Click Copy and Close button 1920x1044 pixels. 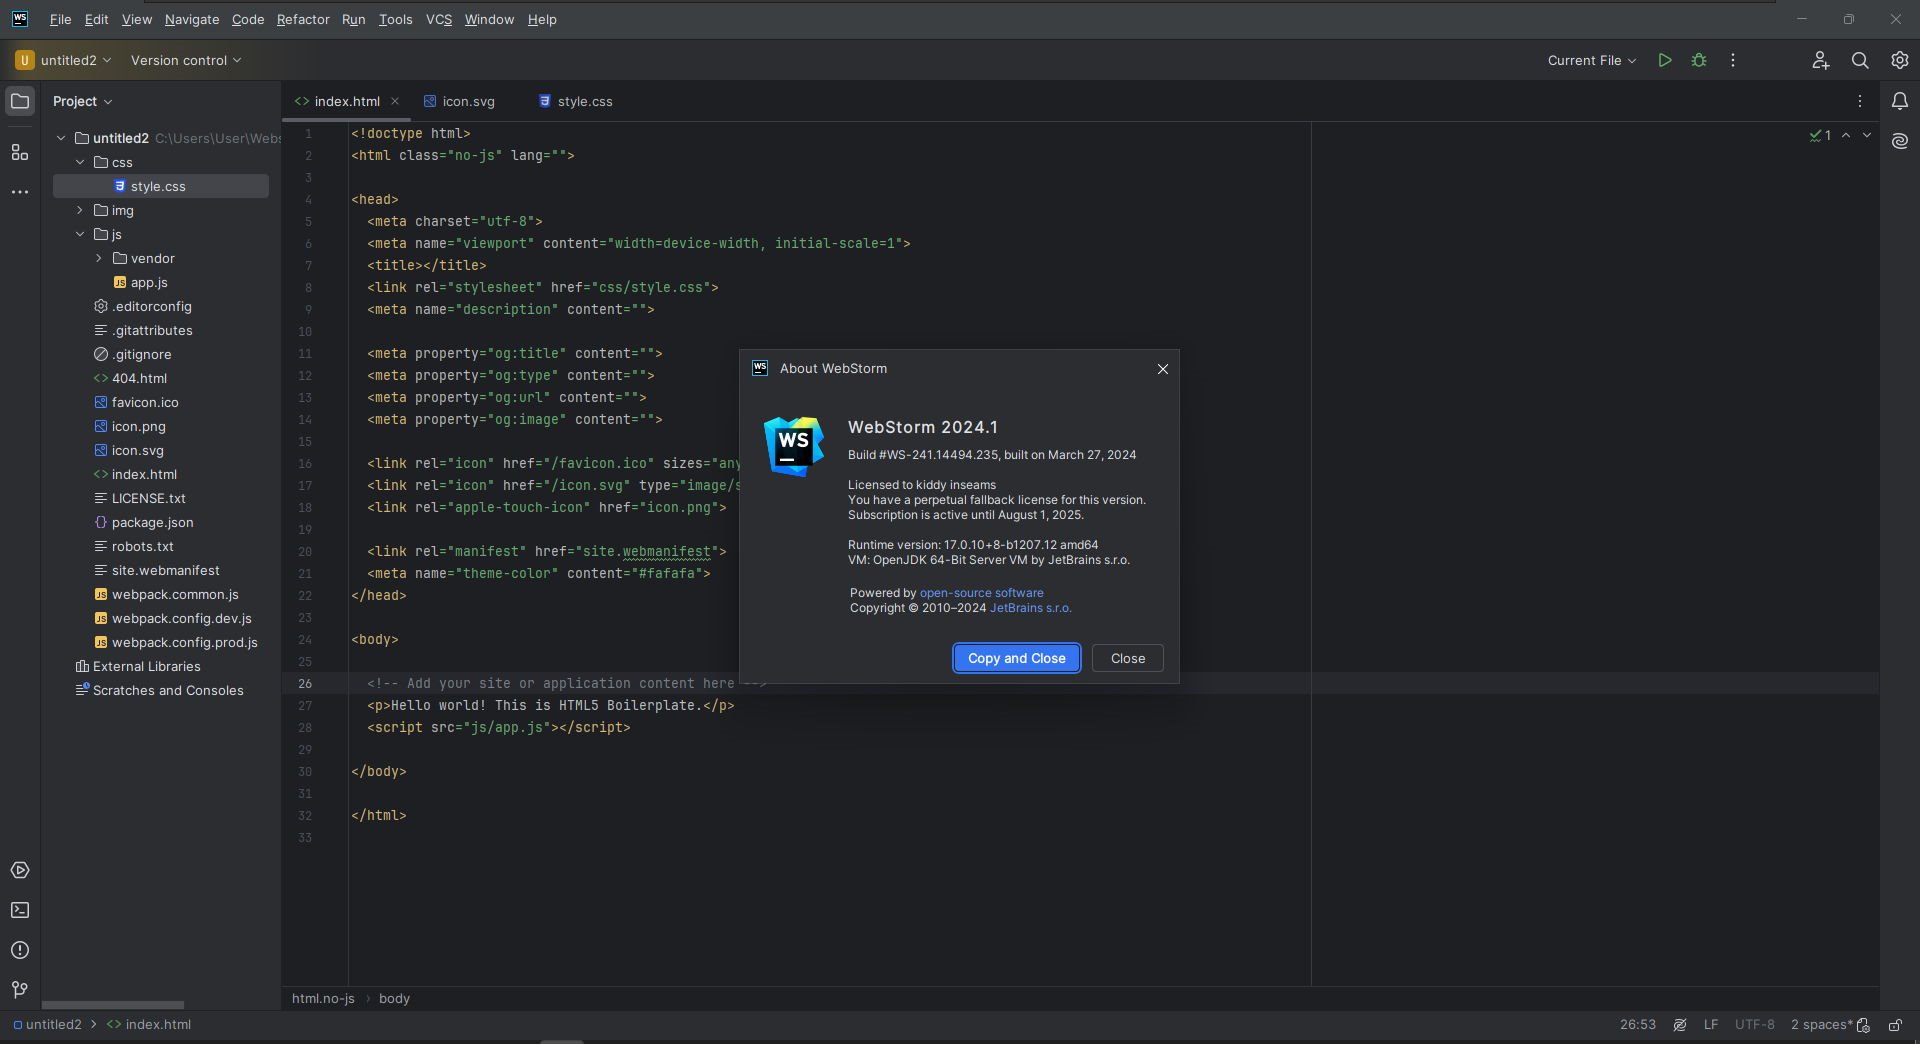1016,658
